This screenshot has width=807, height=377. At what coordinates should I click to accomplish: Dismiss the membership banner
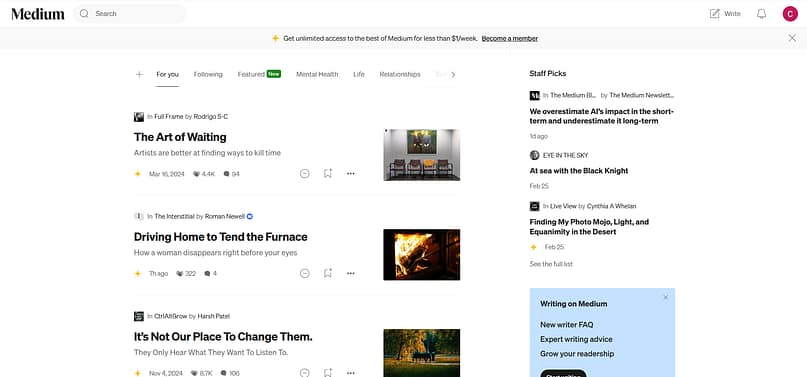(x=792, y=38)
